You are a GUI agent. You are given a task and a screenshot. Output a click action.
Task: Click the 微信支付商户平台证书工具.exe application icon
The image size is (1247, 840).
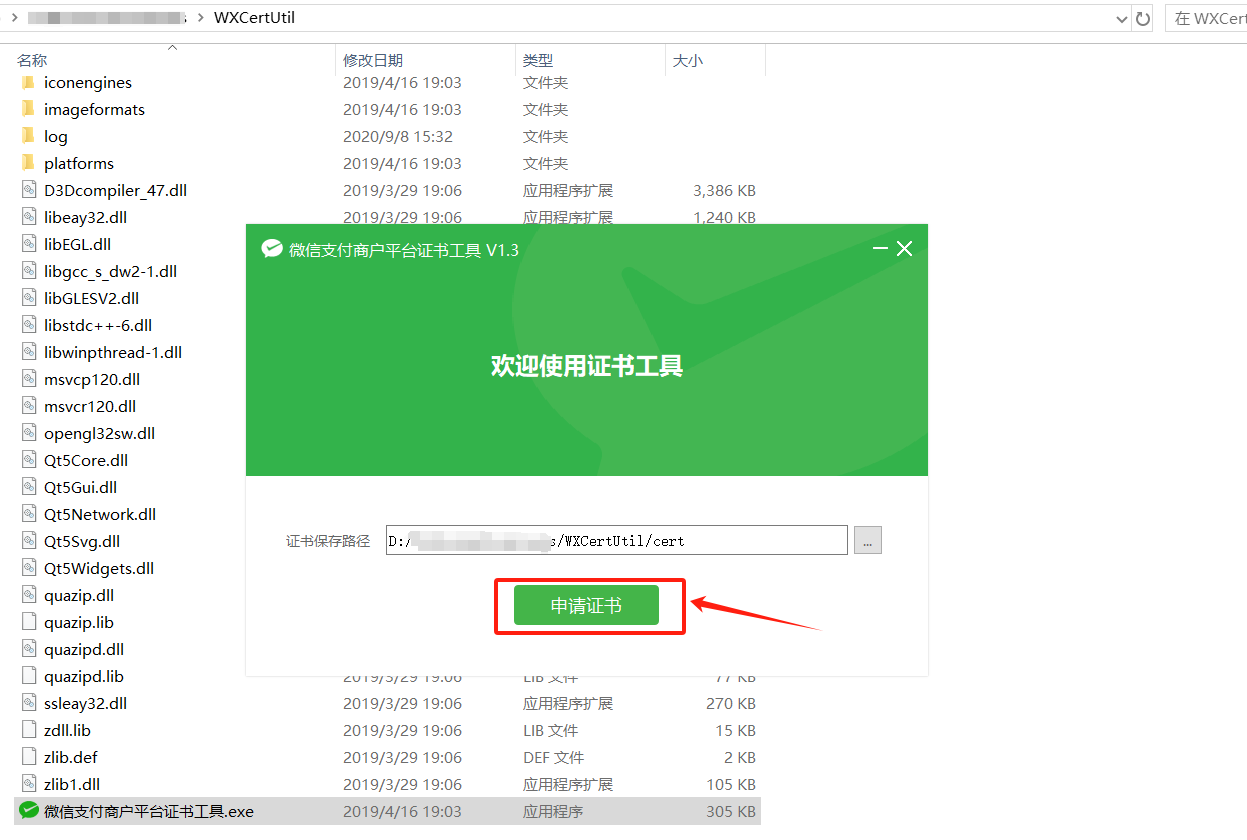28,811
